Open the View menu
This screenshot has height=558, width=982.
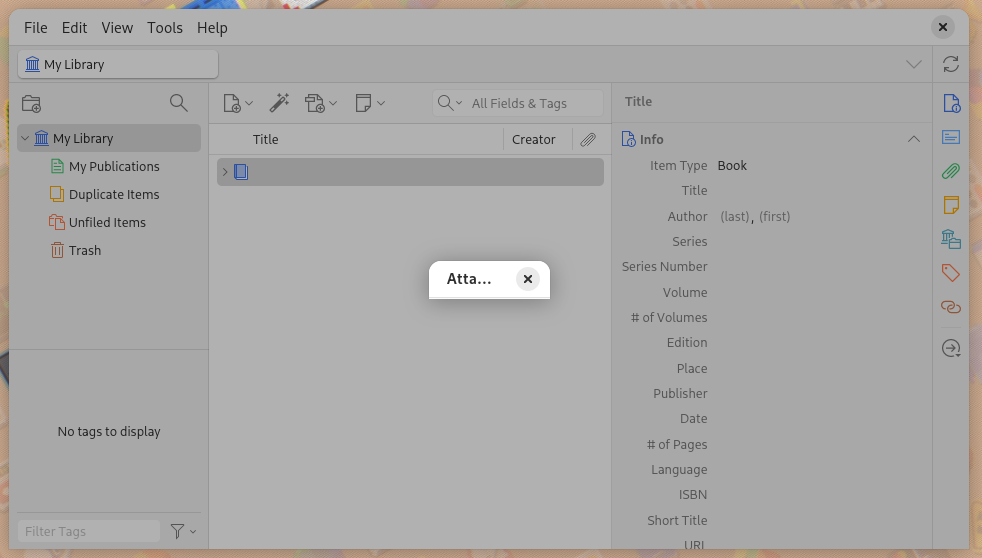(x=117, y=28)
